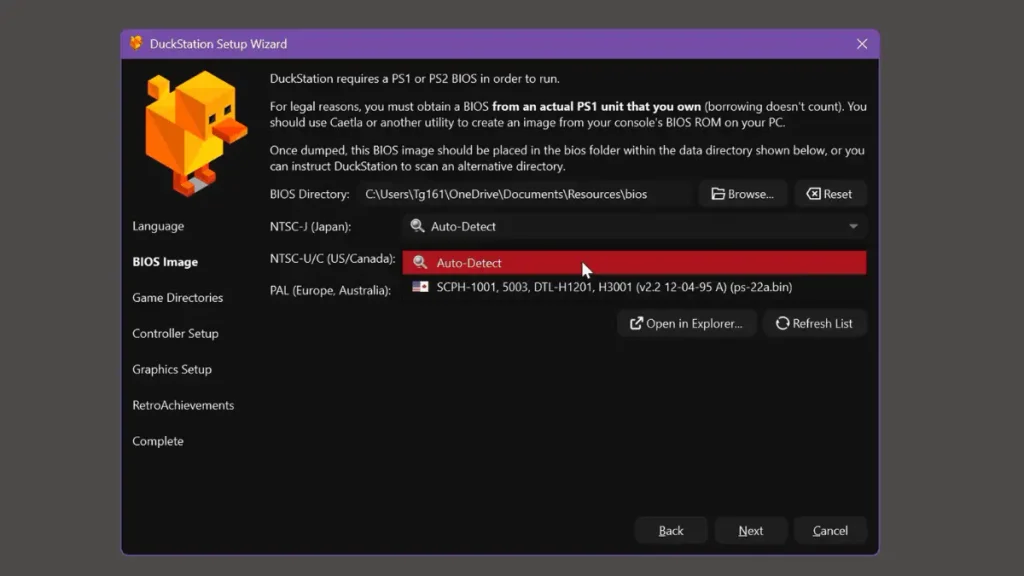Expand NTSC-J dropdown arrow
Screen dimensions: 1024x576
853,227
